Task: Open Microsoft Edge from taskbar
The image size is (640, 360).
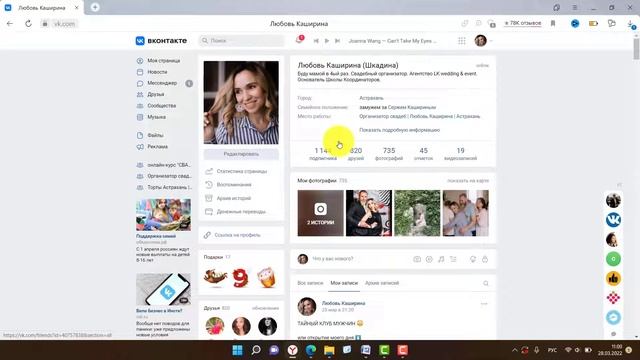Action: [311, 350]
